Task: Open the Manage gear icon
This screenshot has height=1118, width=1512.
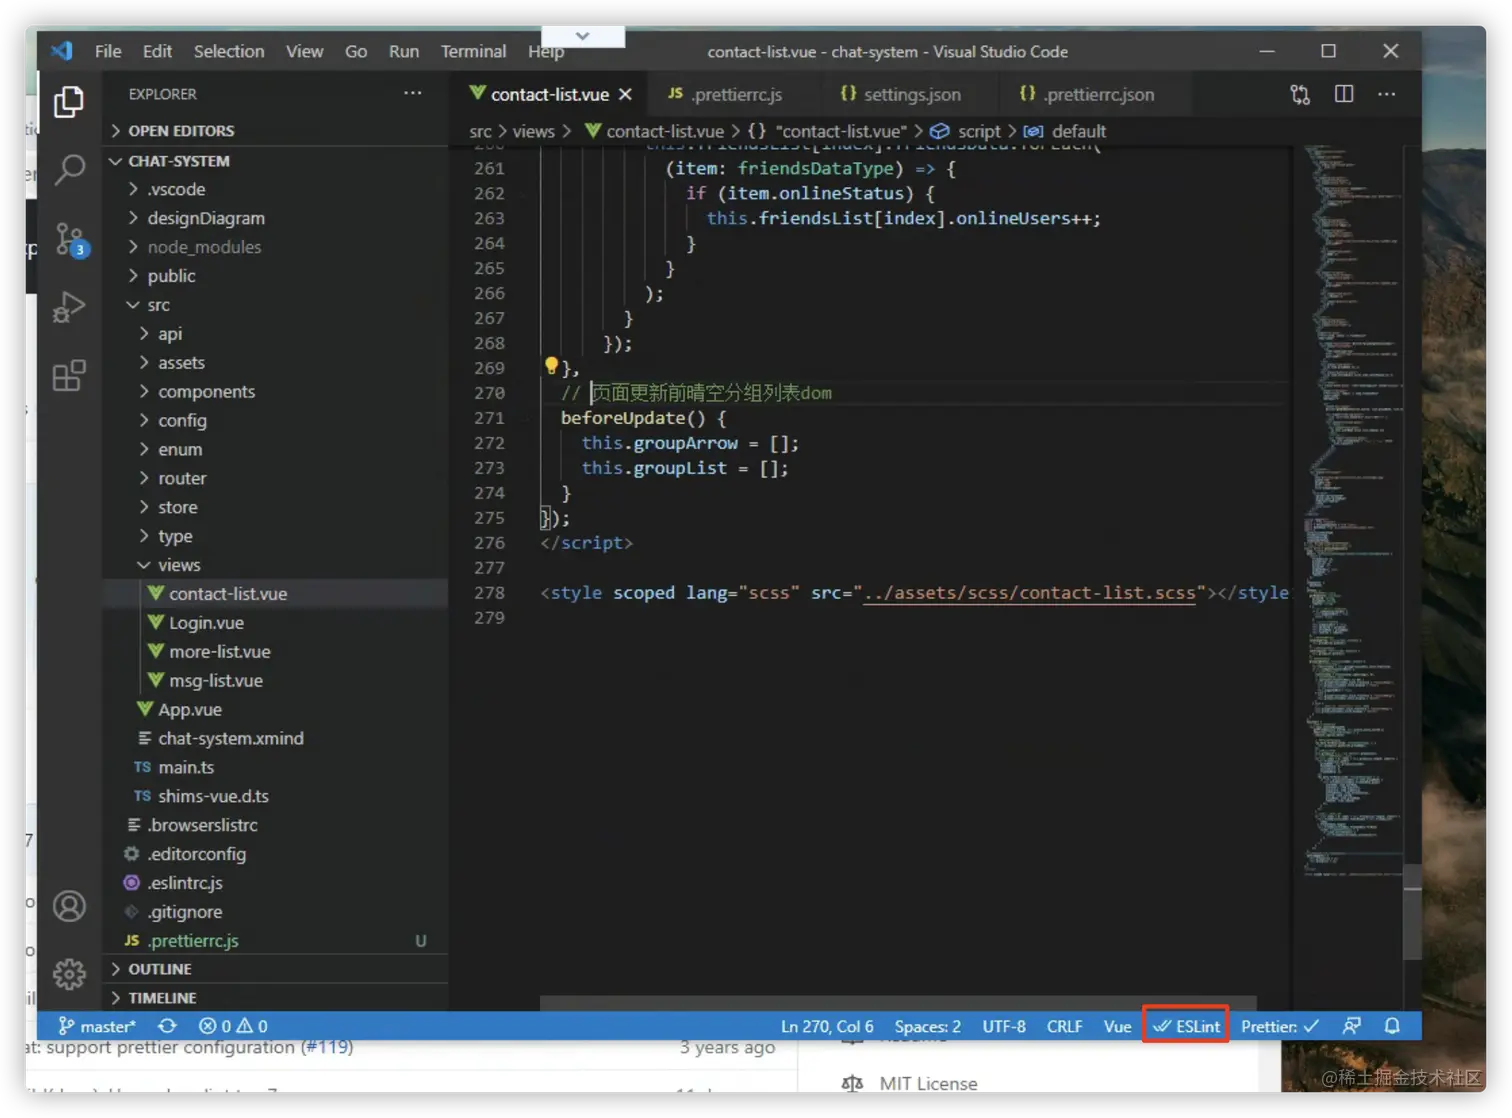Action: 69,974
